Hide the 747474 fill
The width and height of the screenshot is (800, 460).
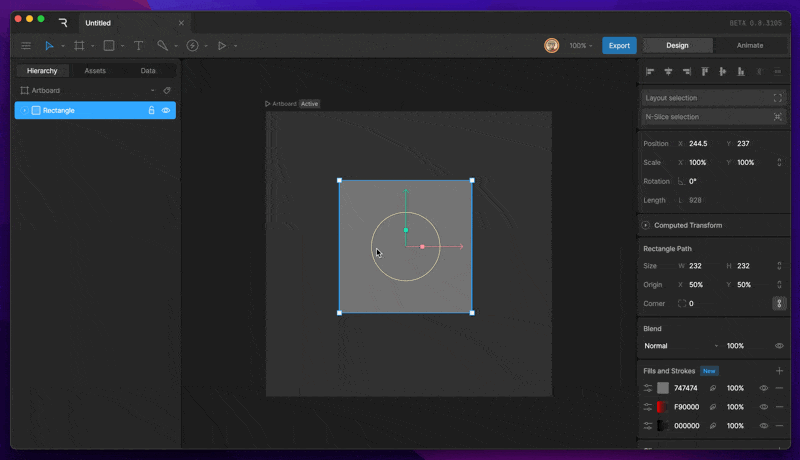(763, 388)
